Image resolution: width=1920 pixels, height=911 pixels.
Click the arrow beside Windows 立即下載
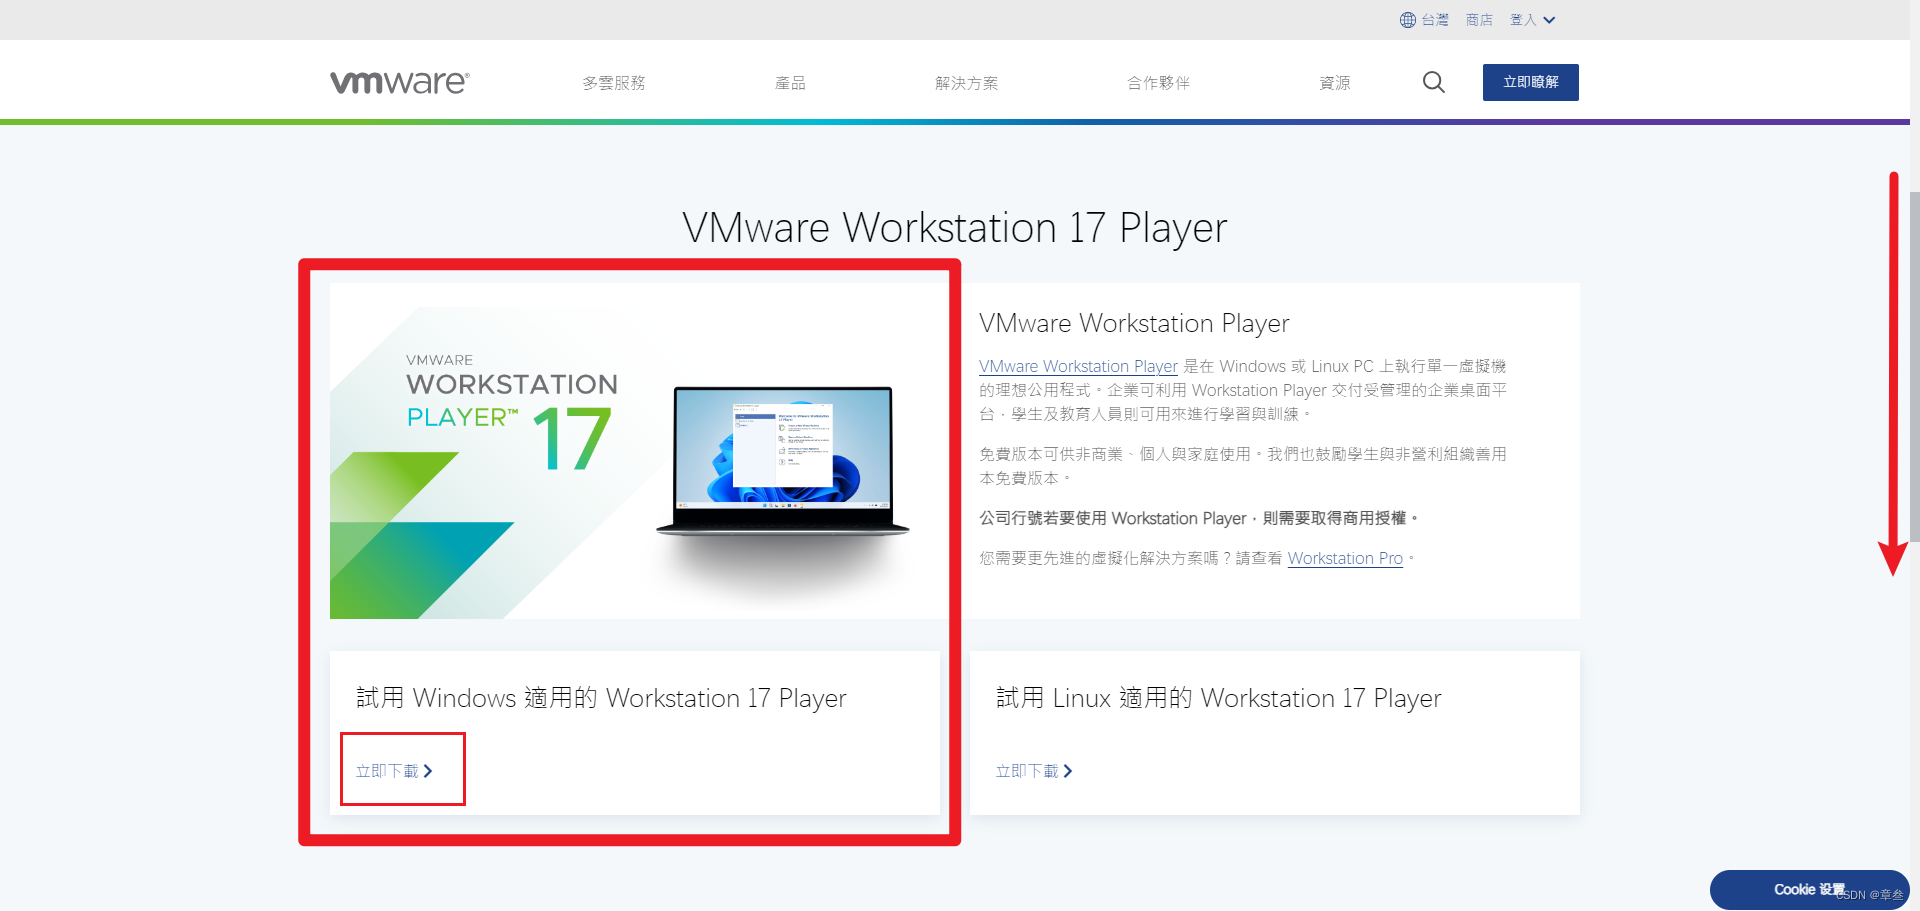point(430,770)
